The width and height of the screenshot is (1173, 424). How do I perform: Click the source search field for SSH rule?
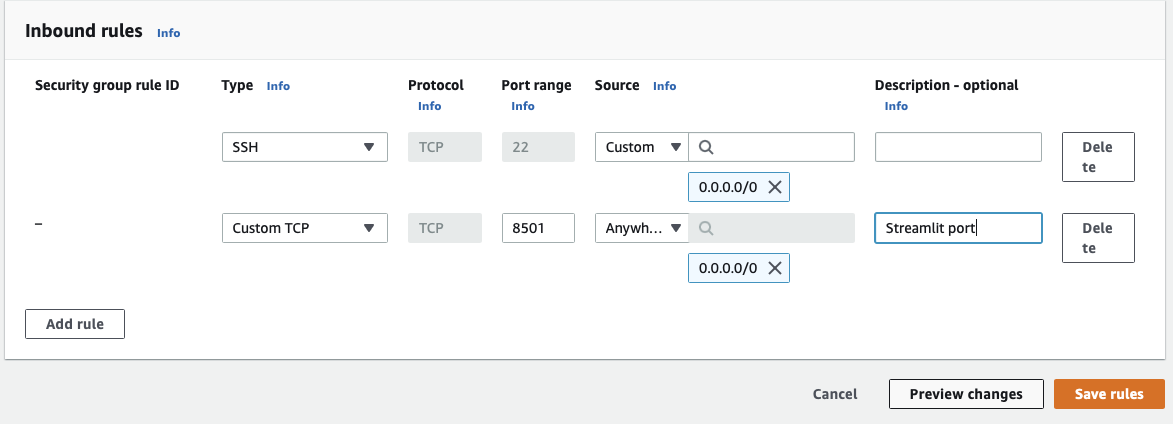click(771, 147)
